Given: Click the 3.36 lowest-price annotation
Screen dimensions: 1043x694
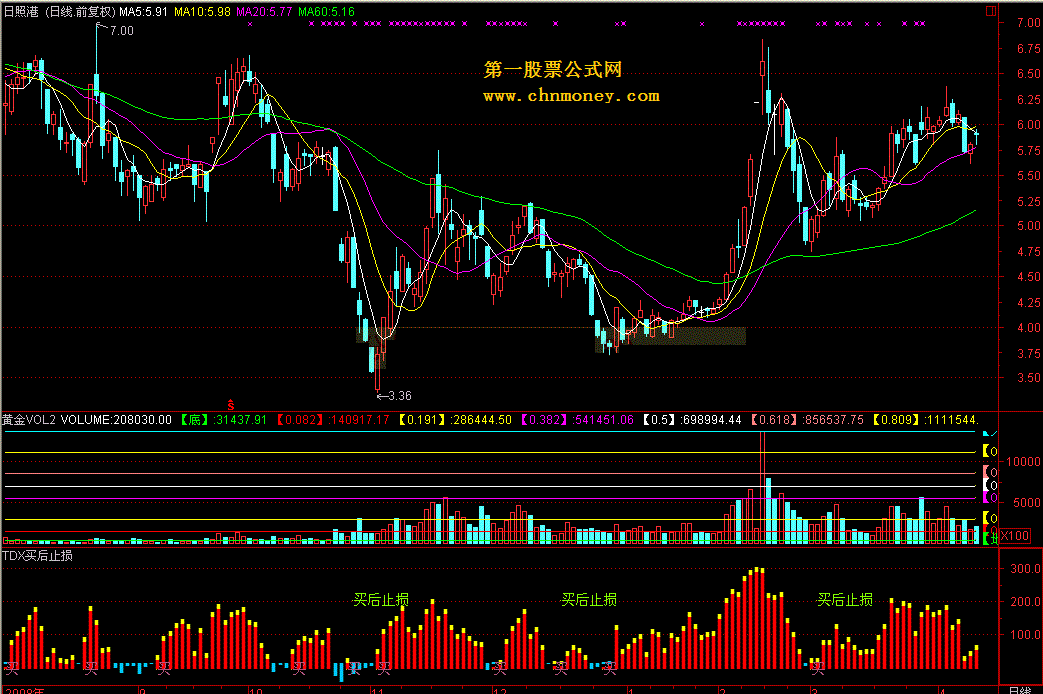Looking at the screenshot, I should point(394,396).
